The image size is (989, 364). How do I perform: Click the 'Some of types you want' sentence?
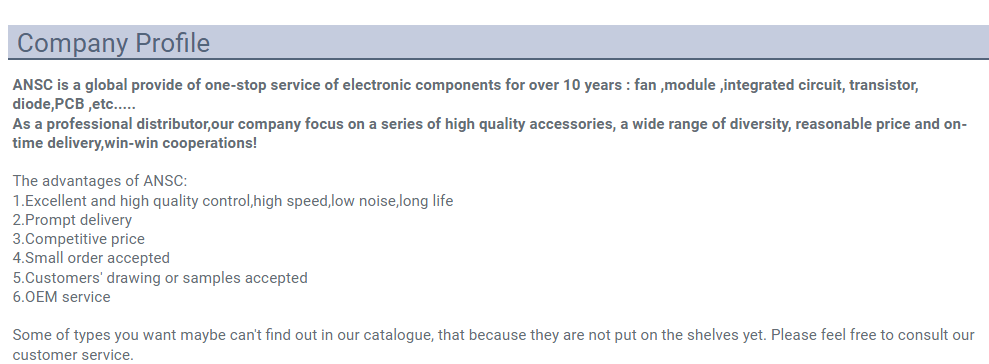[x=494, y=335]
